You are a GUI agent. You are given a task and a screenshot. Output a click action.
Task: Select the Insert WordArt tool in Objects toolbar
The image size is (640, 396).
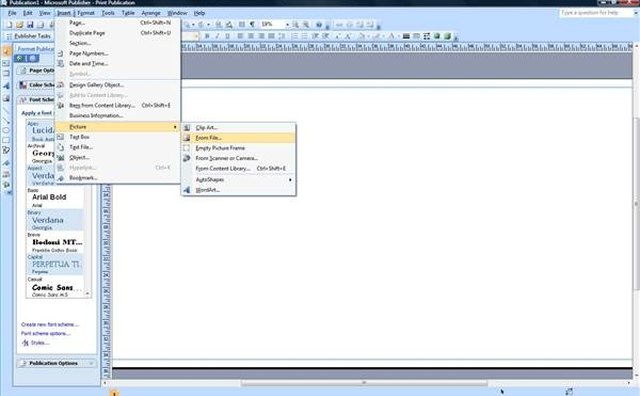pyautogui.click(x=6, y=86)
